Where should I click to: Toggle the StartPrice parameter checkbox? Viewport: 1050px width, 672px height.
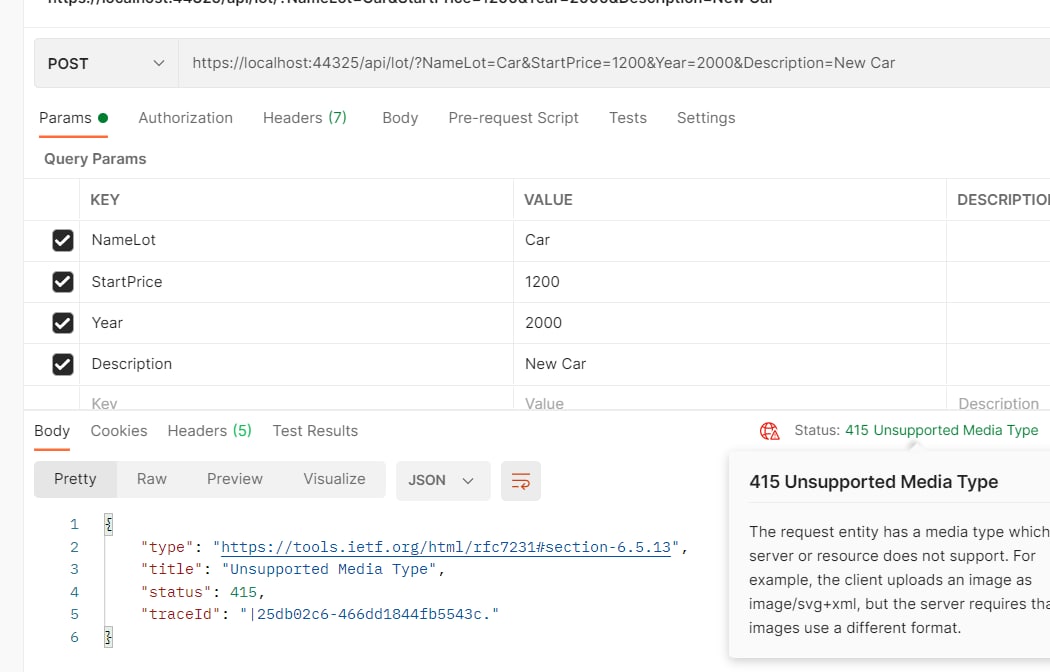pyautogui.click(x=63, y=282)
